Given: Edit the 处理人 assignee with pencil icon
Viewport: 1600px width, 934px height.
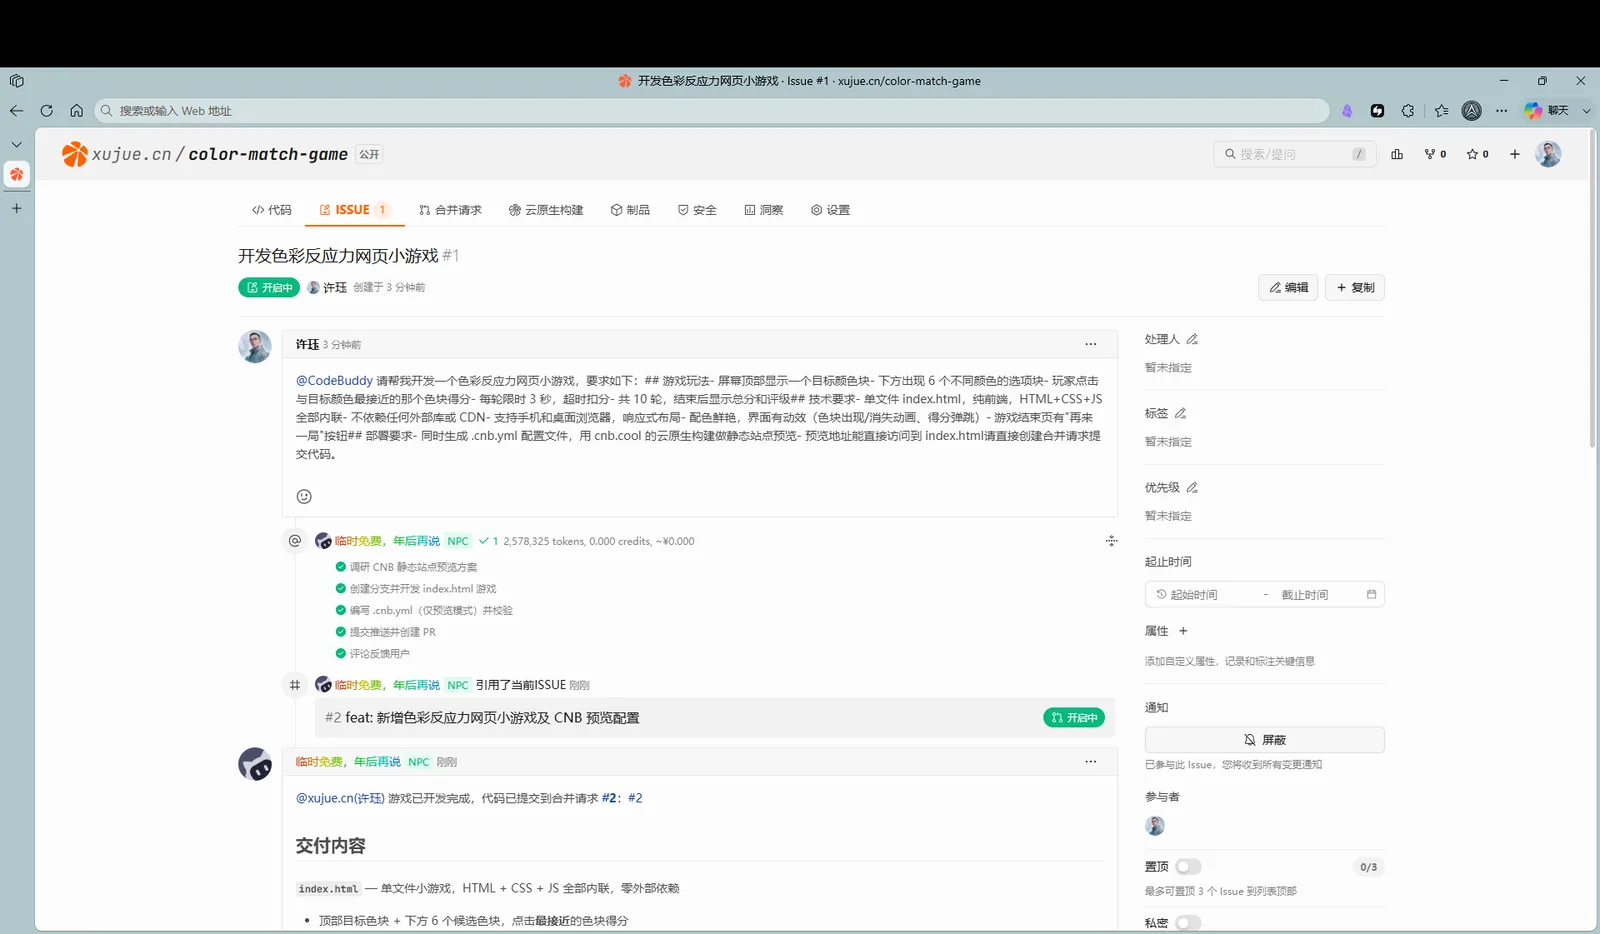Looking at the screenshot, I should 1192,339.
